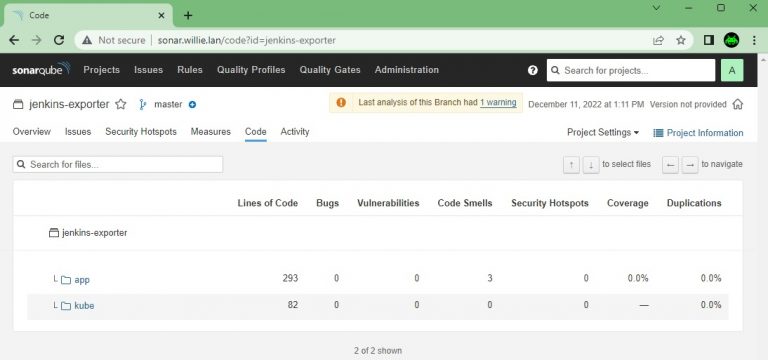Open a new browser tab

[x=188, y=15]
